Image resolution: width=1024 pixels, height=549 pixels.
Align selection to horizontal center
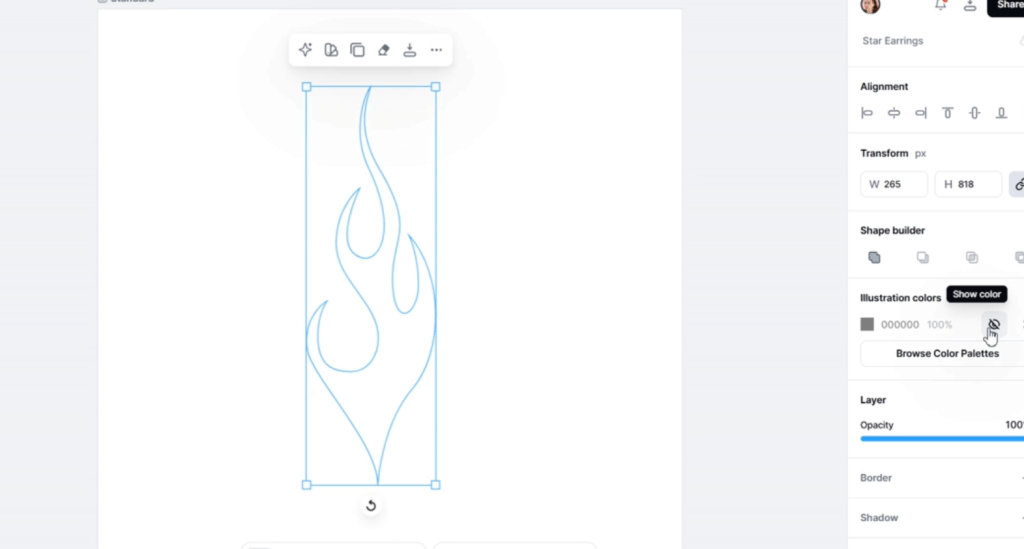pyautogui.click(x=894, y=113)
